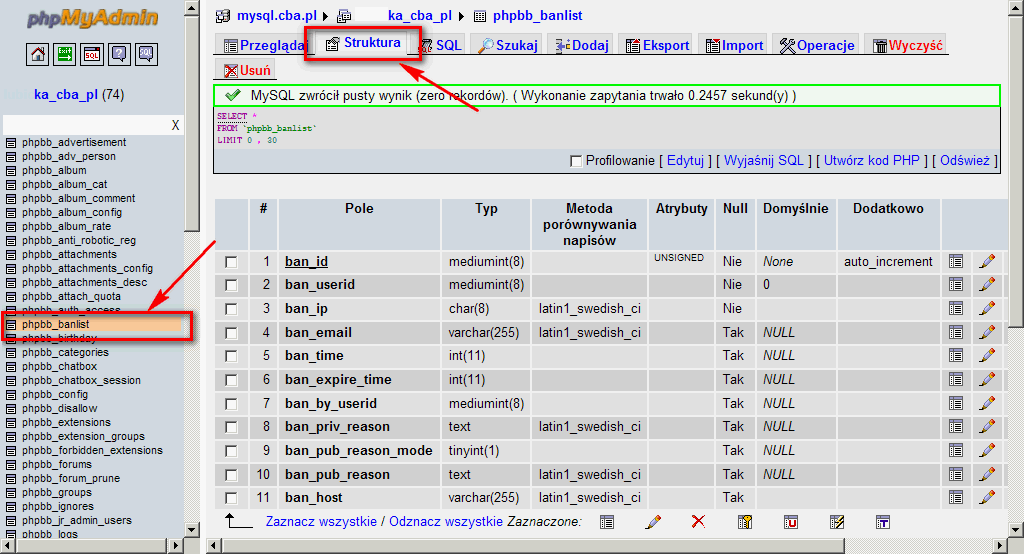Click Odznacz wszystkie link
This screenshot has width=1024, height=554.
coord(446,521)
